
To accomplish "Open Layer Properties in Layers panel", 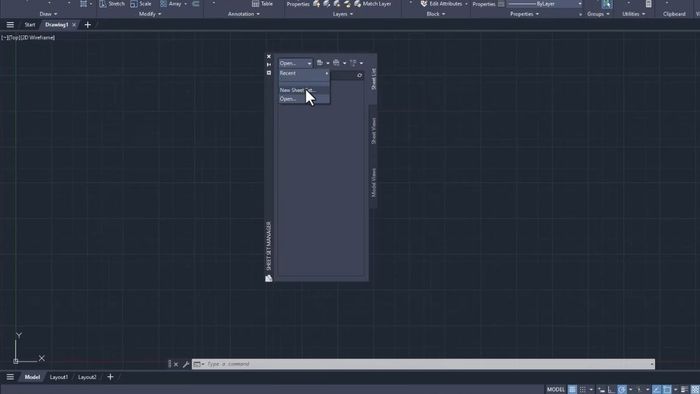I will tap(298, 4).
